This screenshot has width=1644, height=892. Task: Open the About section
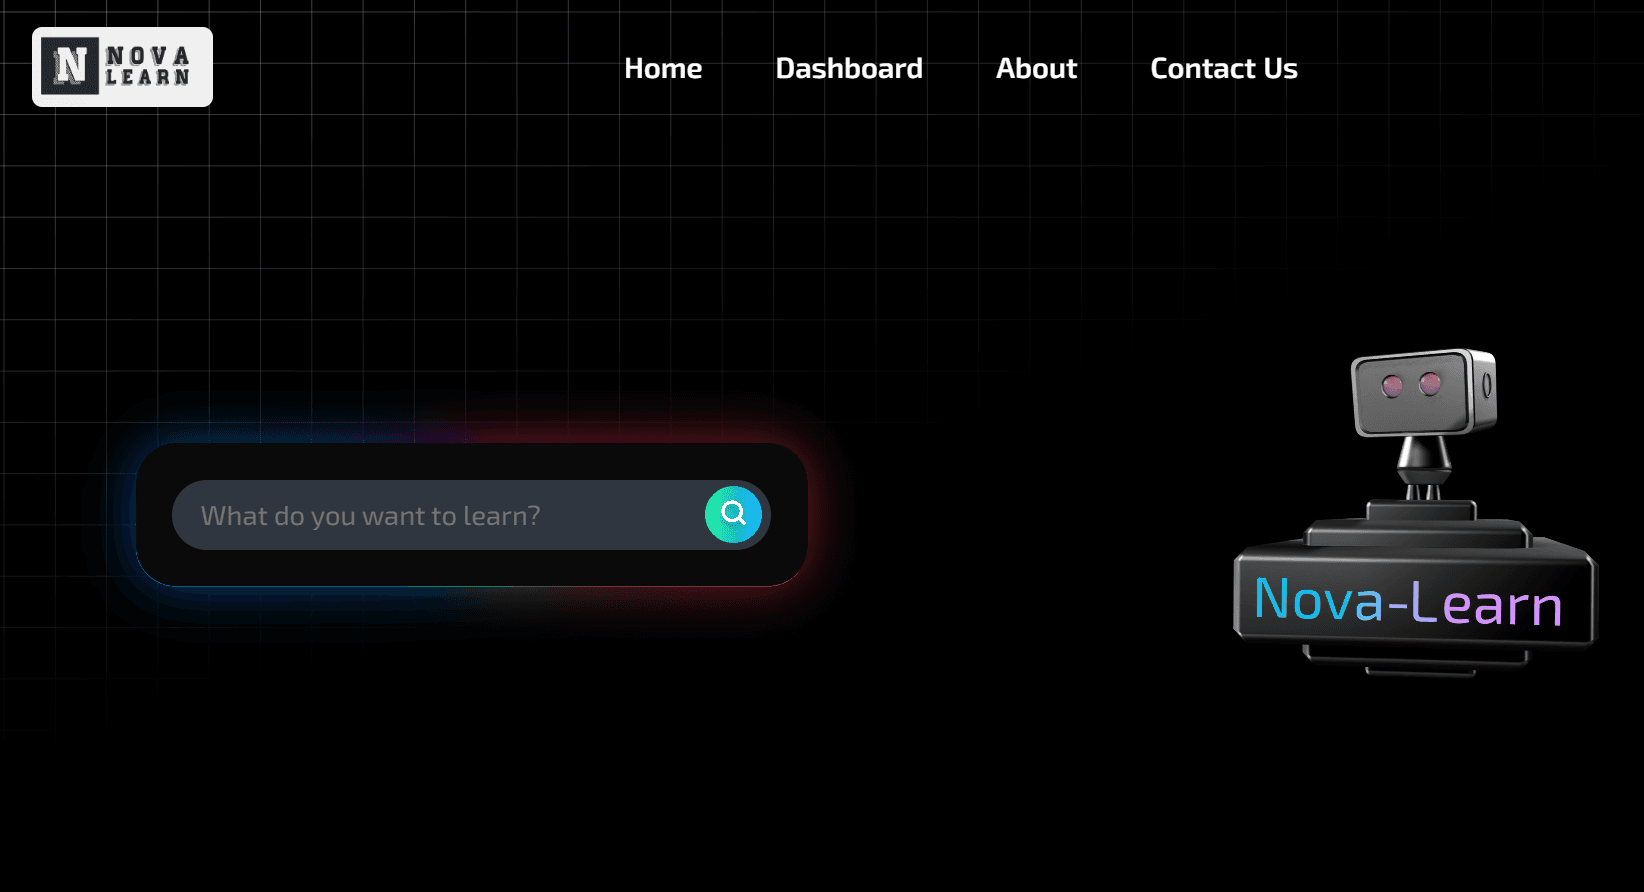pos(1036,68)
